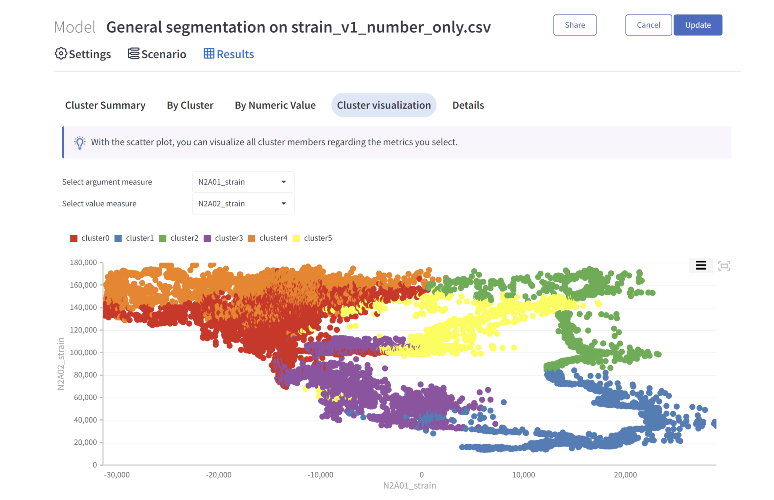This screenshot has height=500, width=774.
Task: Switch to By Cluster tab
Action: pyautogui.click(x=190, y=105)
